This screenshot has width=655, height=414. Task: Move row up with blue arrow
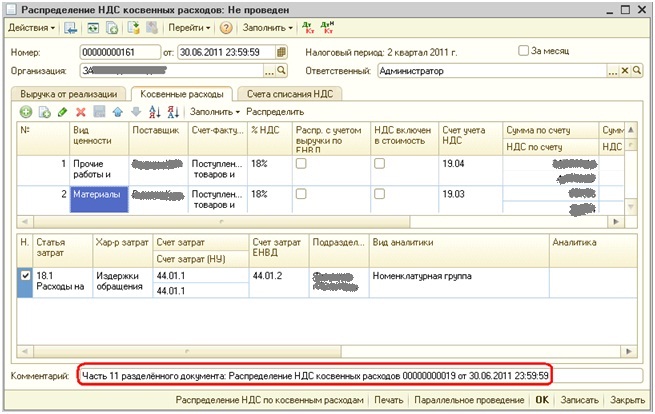(x=117, y=112)
